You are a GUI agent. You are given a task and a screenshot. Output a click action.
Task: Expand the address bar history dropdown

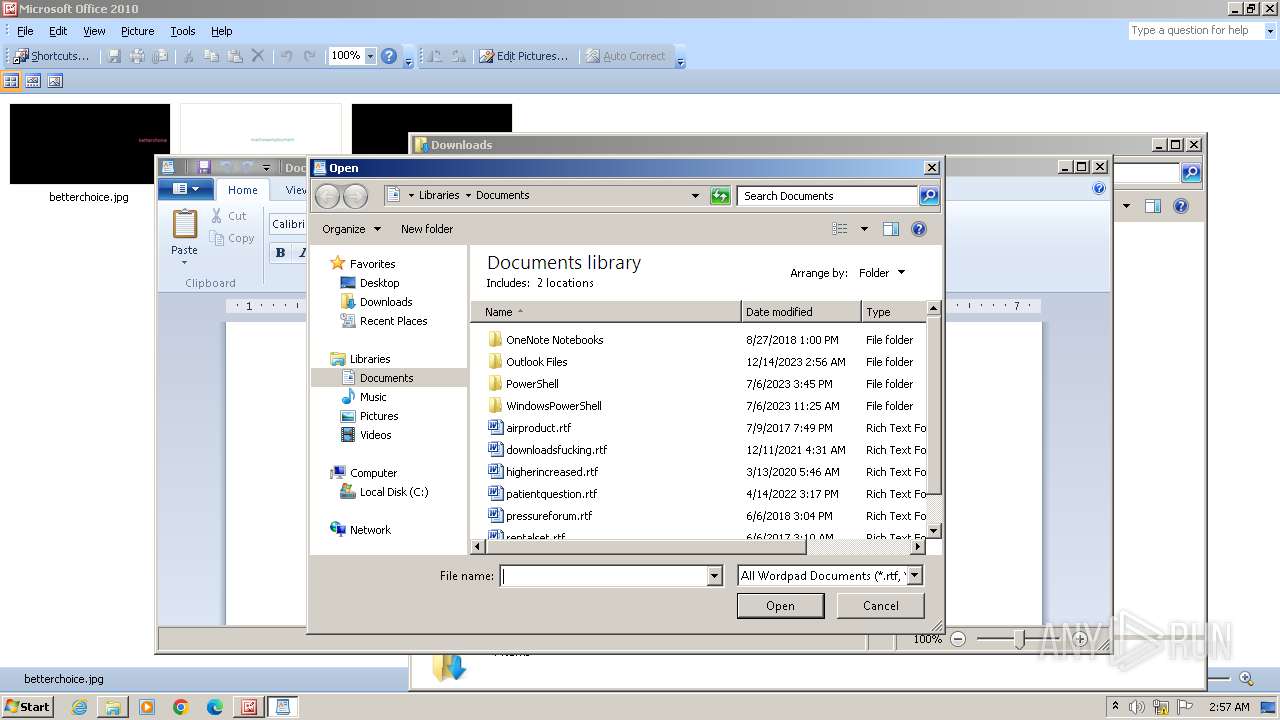coord(696,196)
